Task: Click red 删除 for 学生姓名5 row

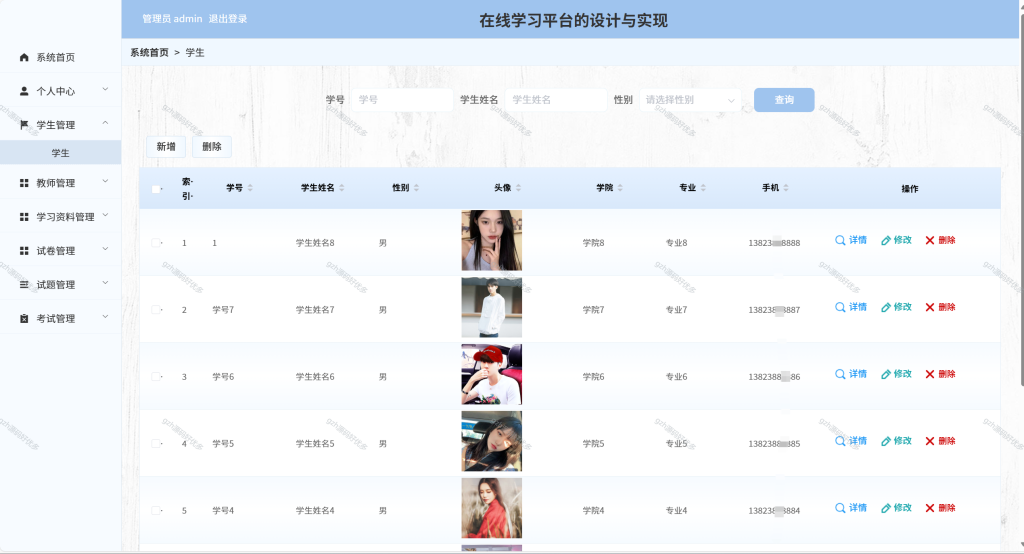Action: (x=940, y=441)
